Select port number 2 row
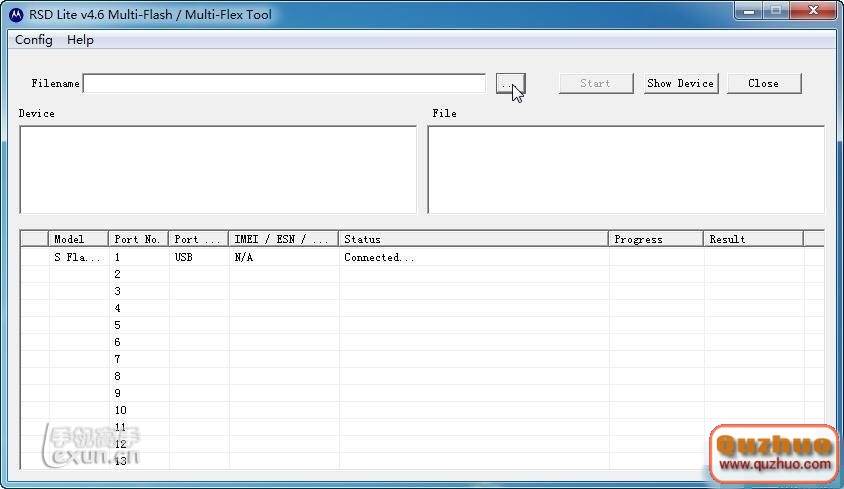Image resolution: width=844 pixels, height=489 pixels. pyautogui.click(x=422, y=274)
